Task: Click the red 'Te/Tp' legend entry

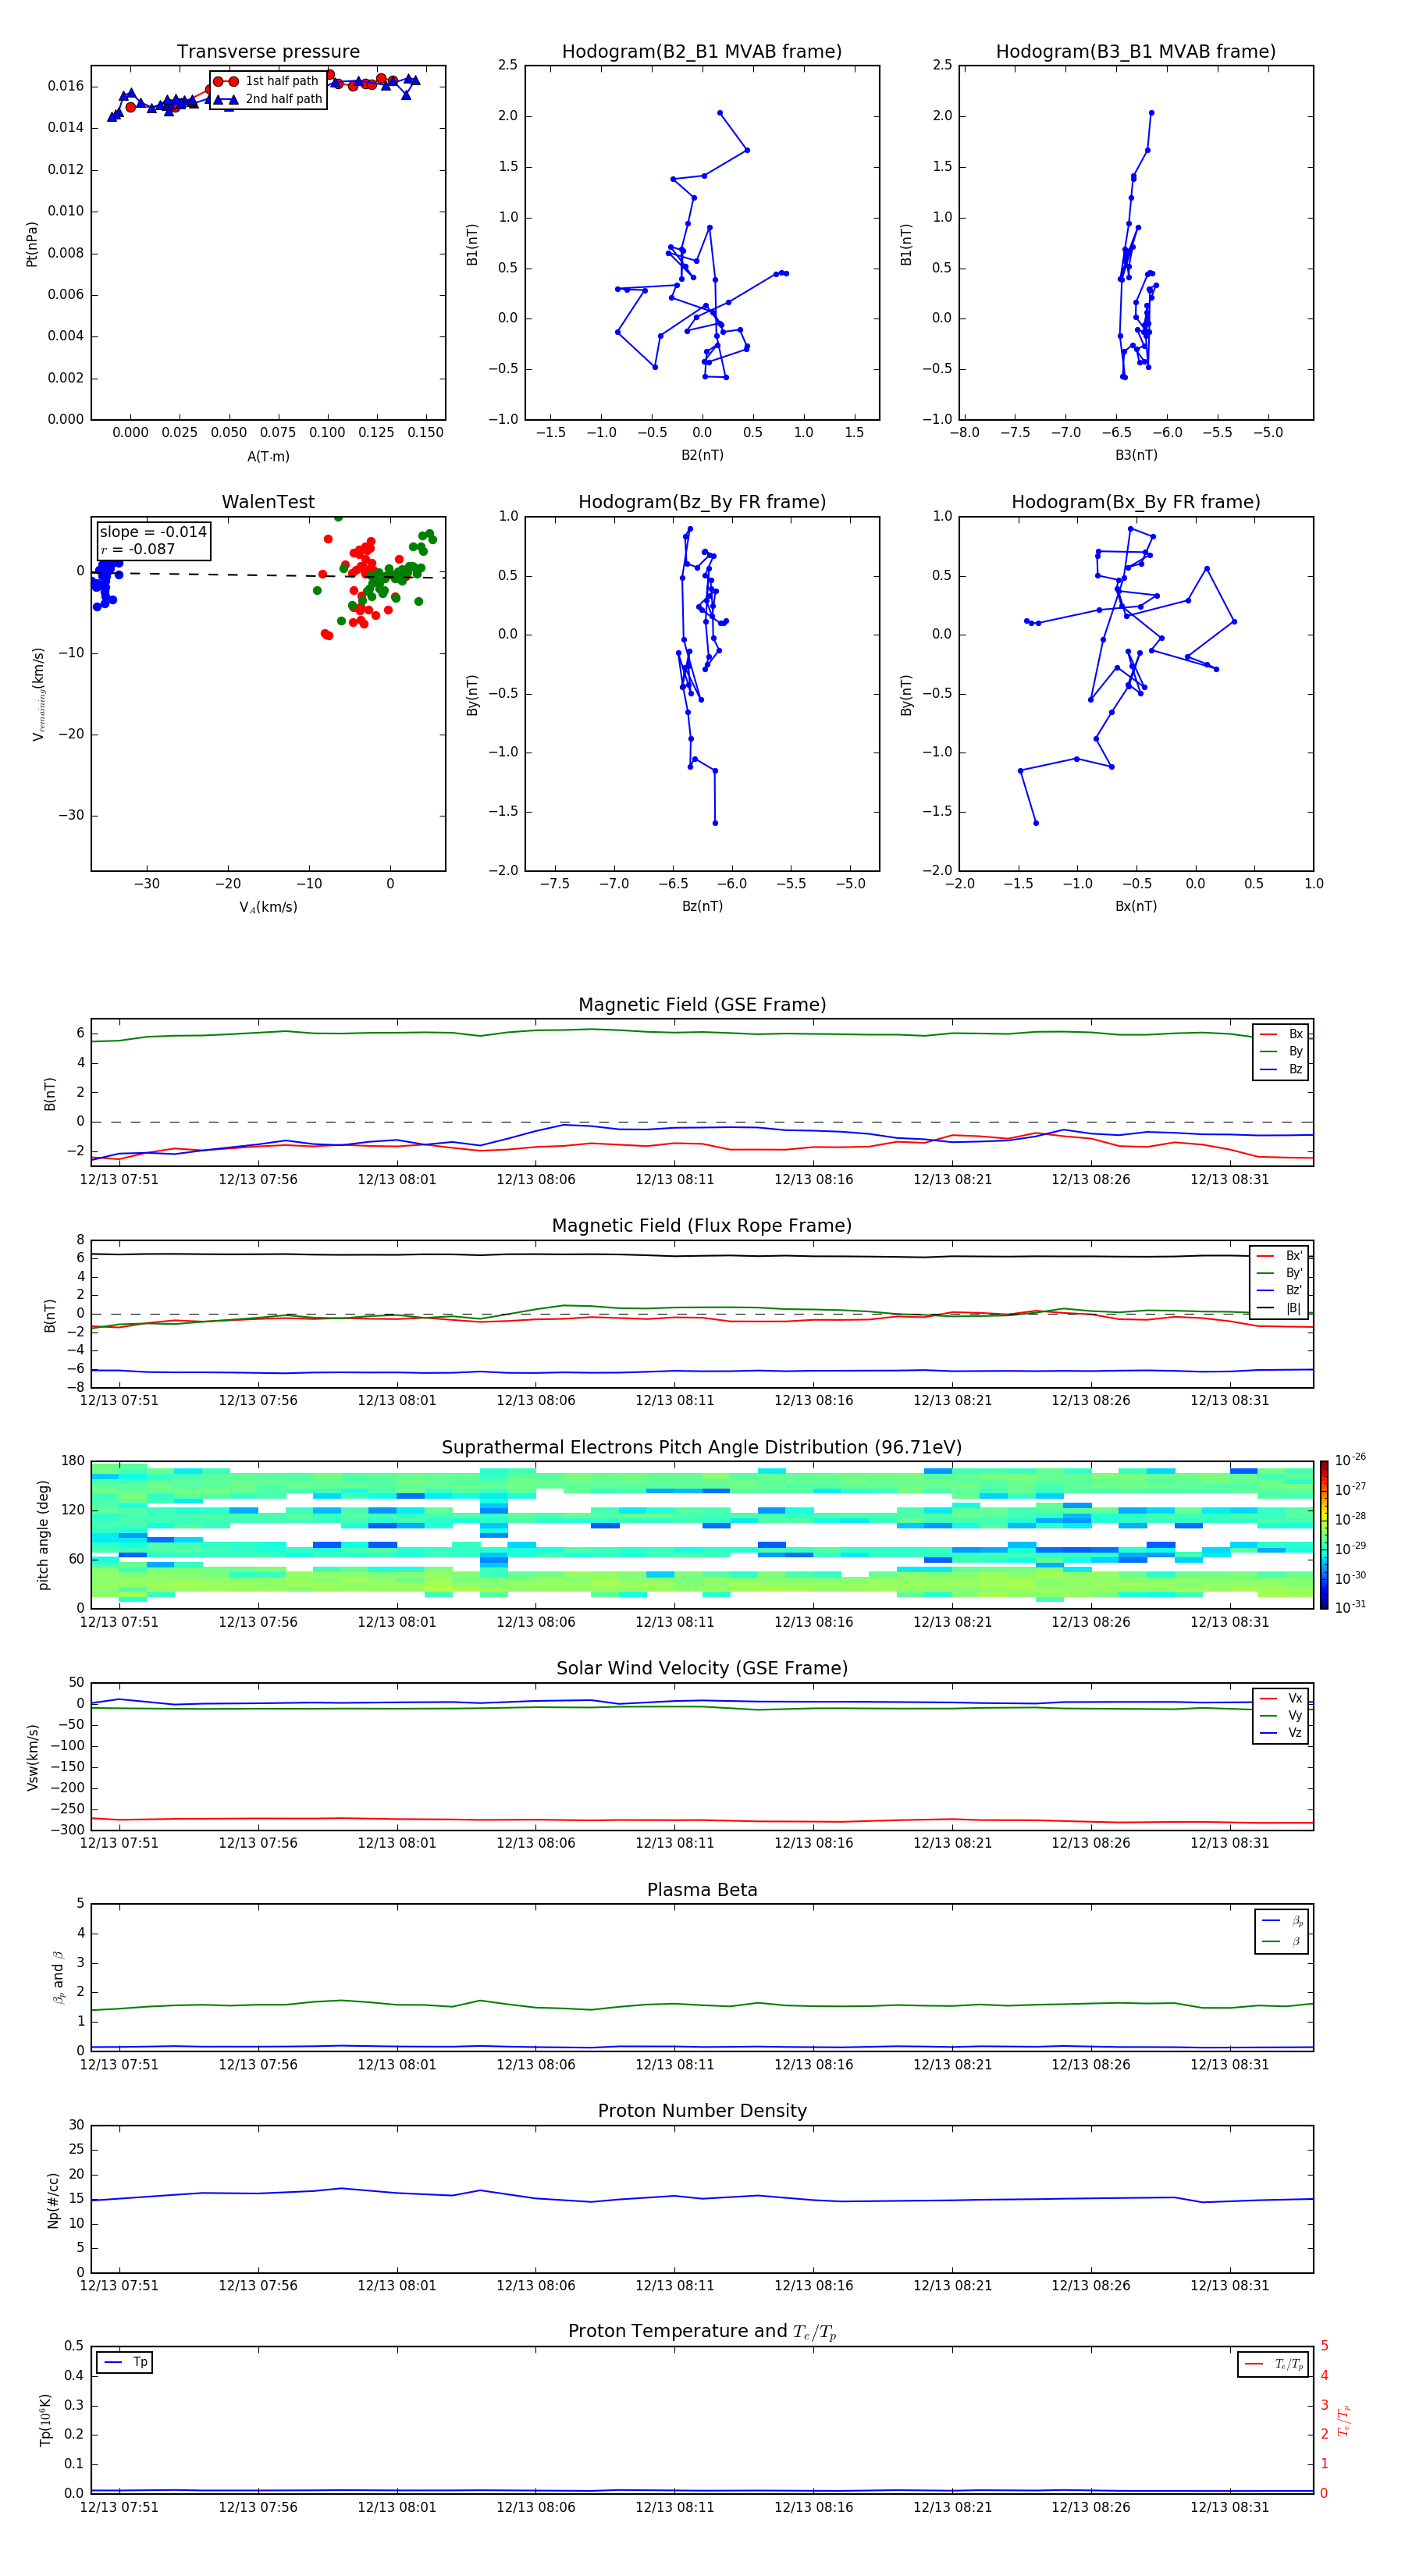Action: pyautogui.click(x=1274, y=2364)
